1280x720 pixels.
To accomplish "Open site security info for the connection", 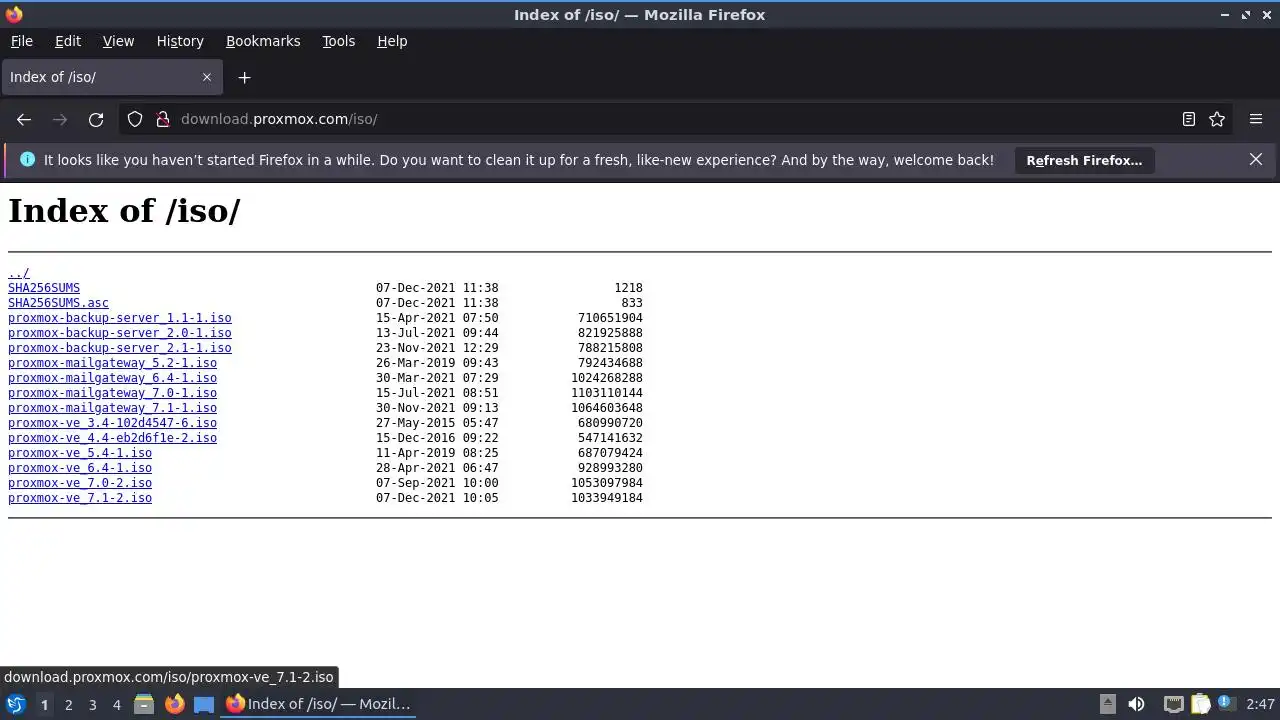I will tap(163, 119).
